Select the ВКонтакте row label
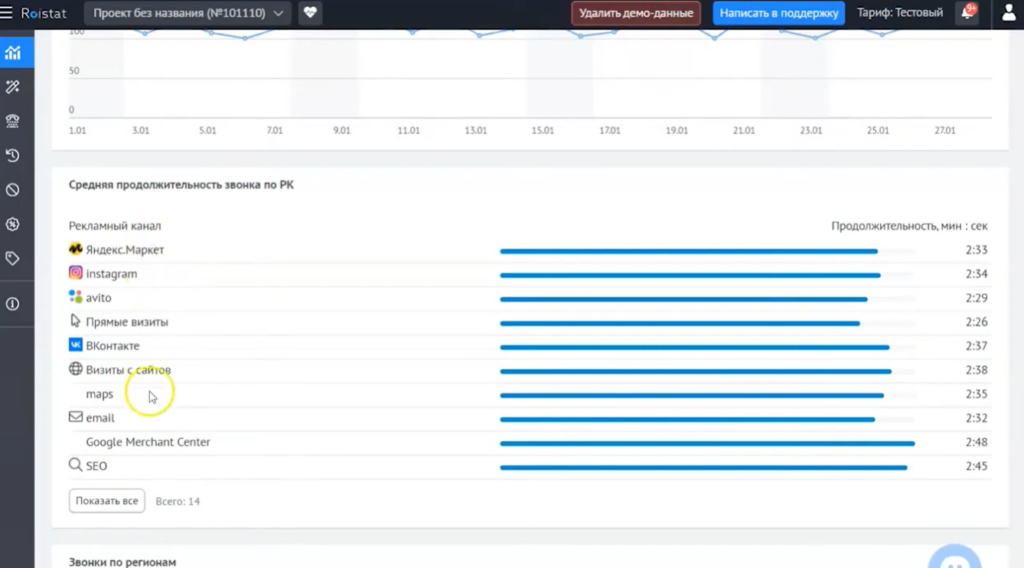 [x=112, y=346]
